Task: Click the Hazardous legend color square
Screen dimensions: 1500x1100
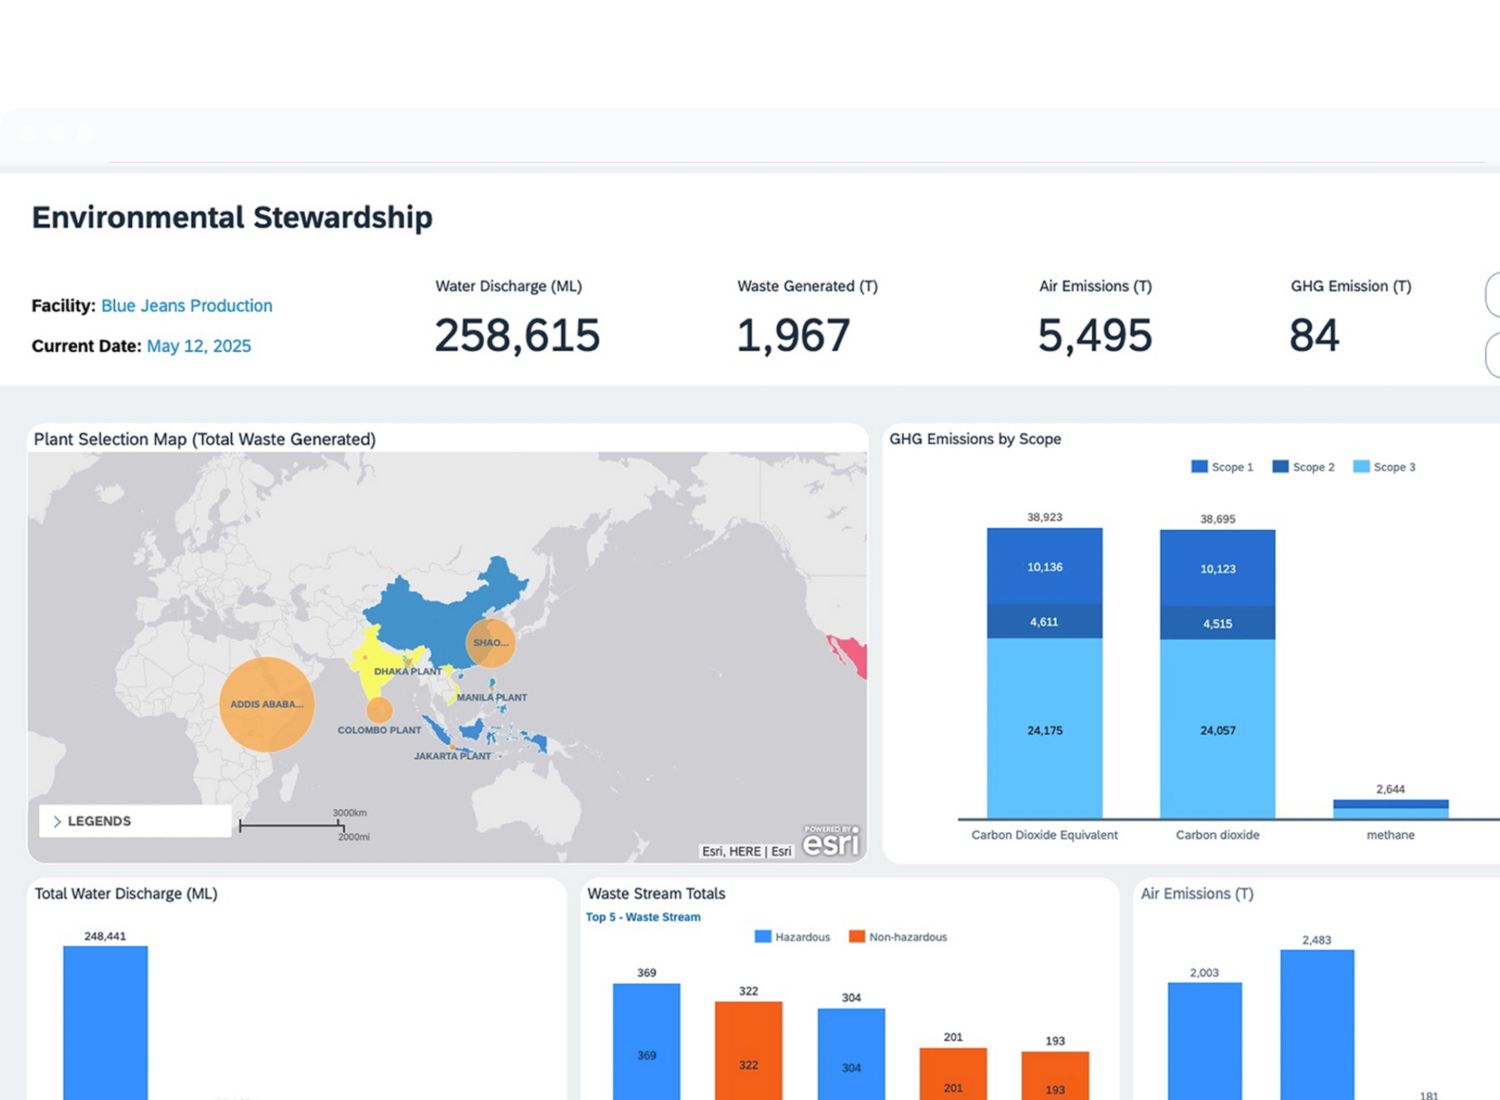Action: point(763,937)
